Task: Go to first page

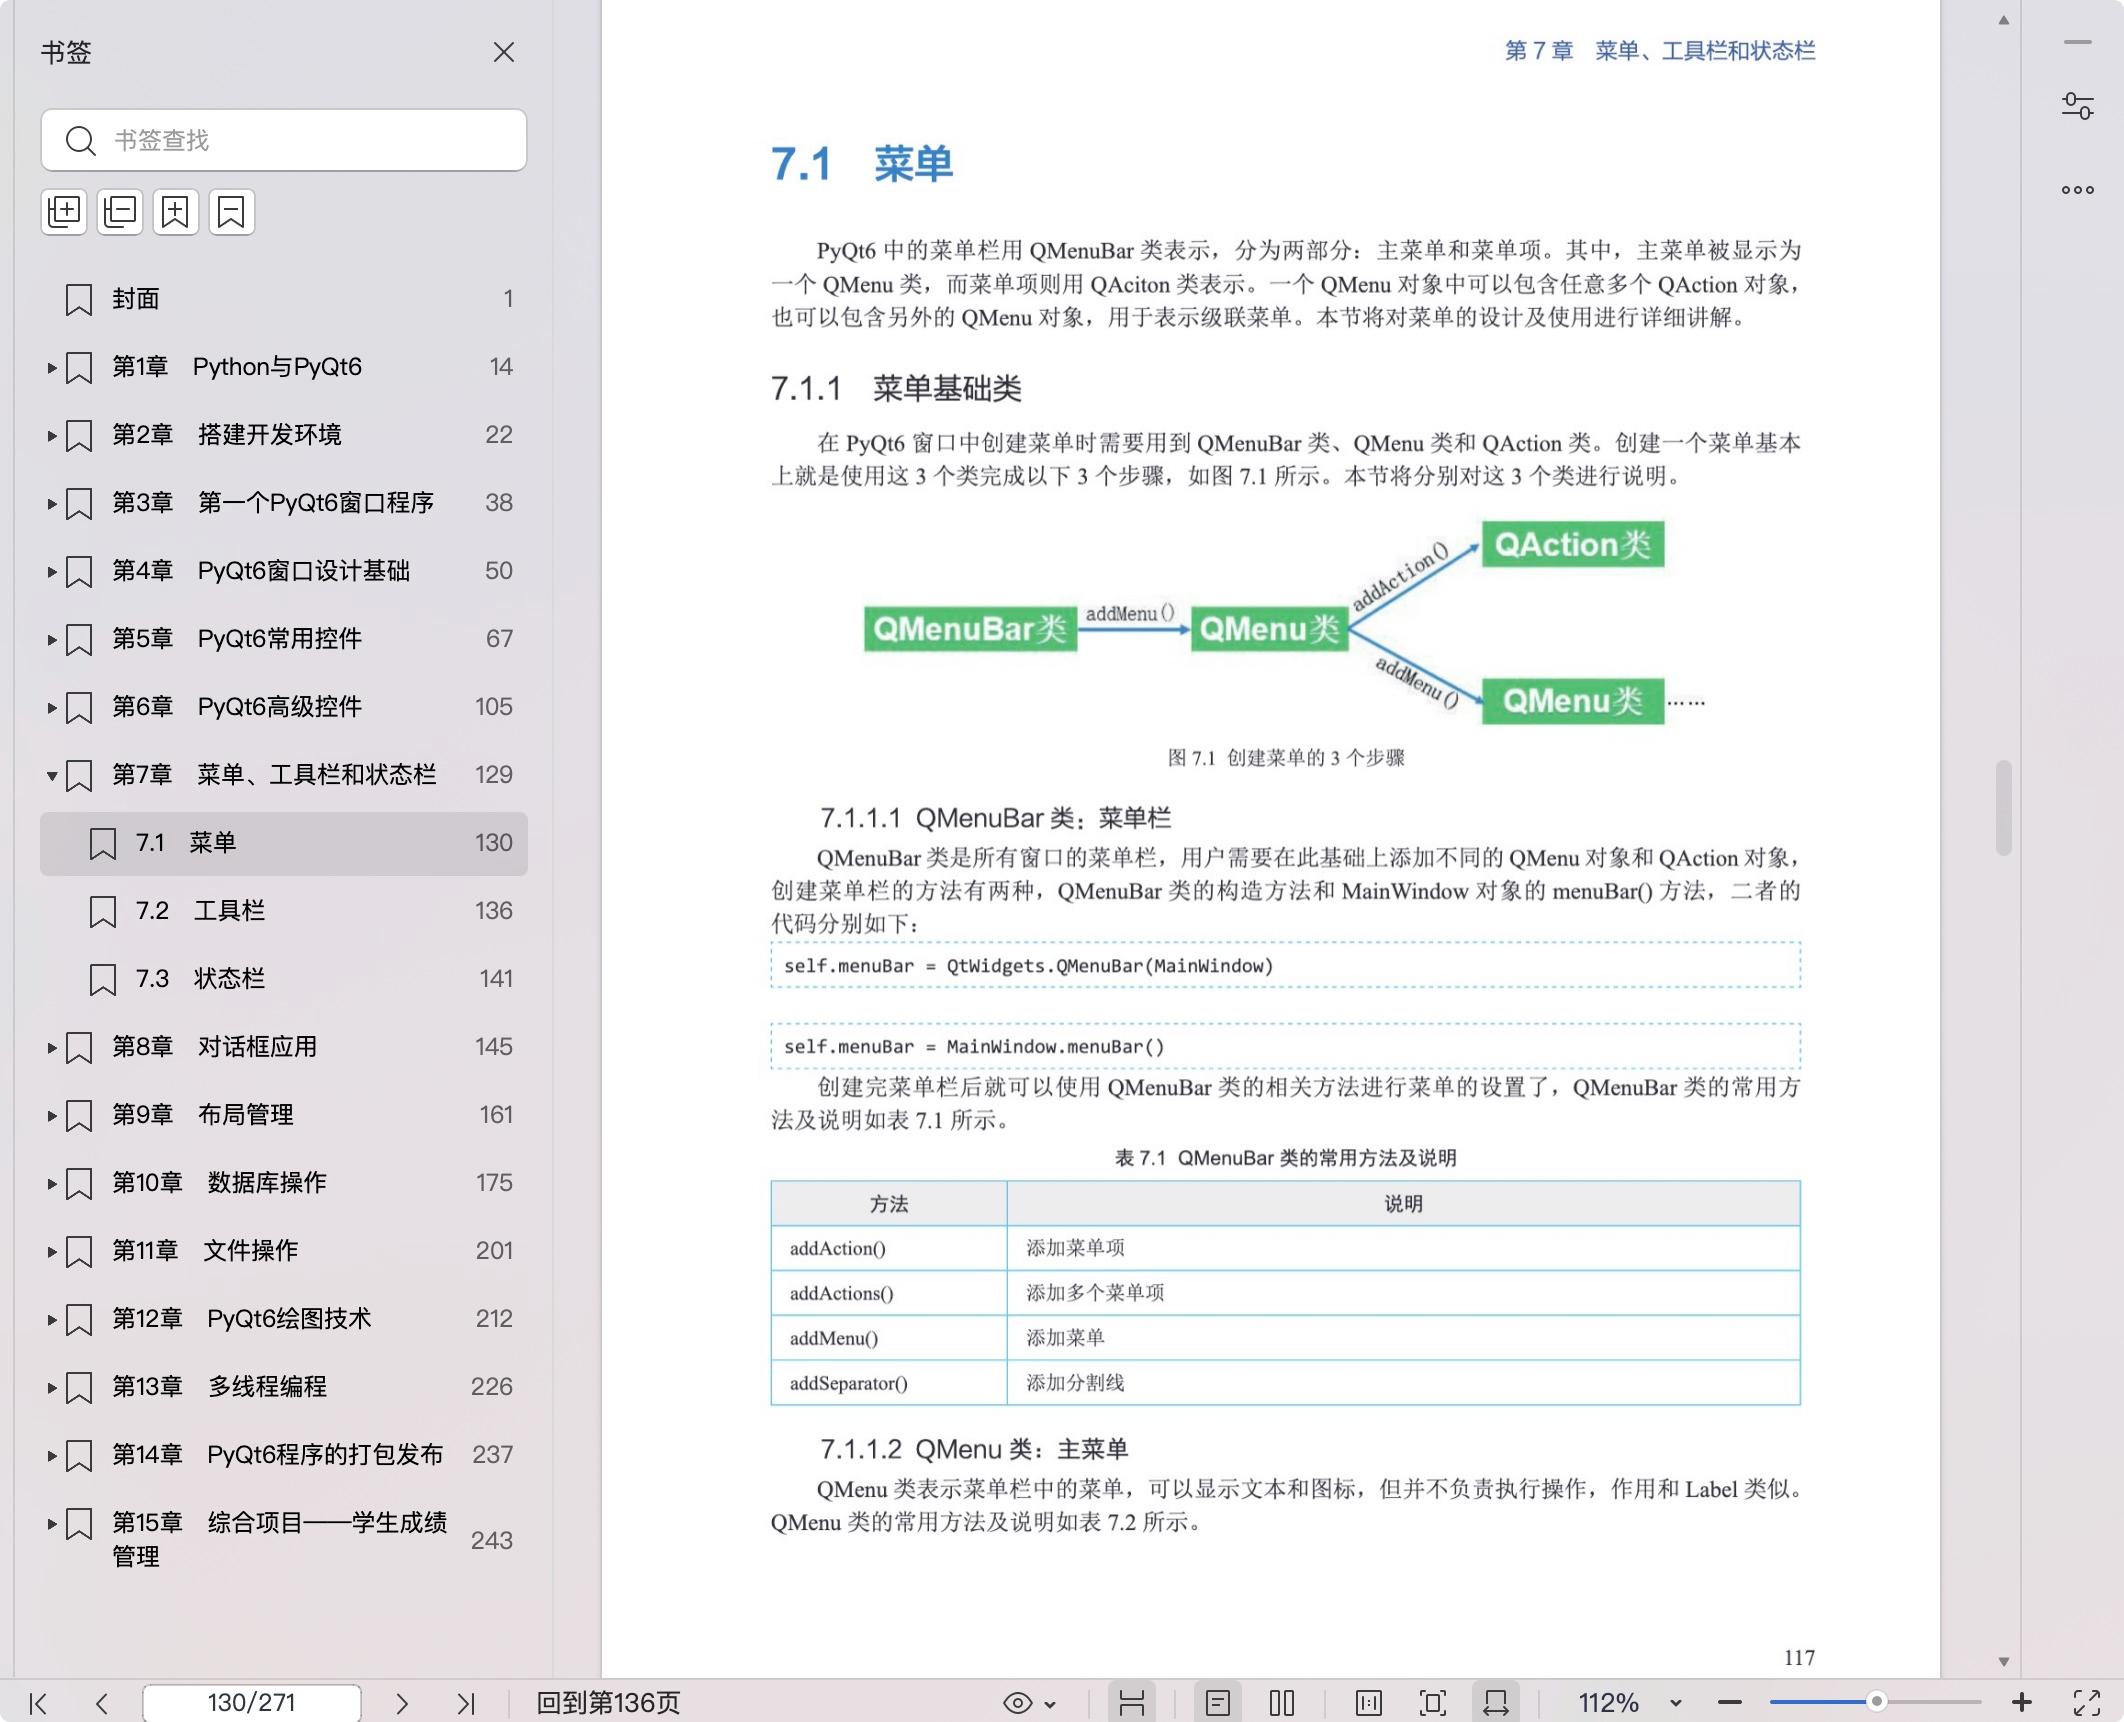Action: click(x=38, y=1703)
